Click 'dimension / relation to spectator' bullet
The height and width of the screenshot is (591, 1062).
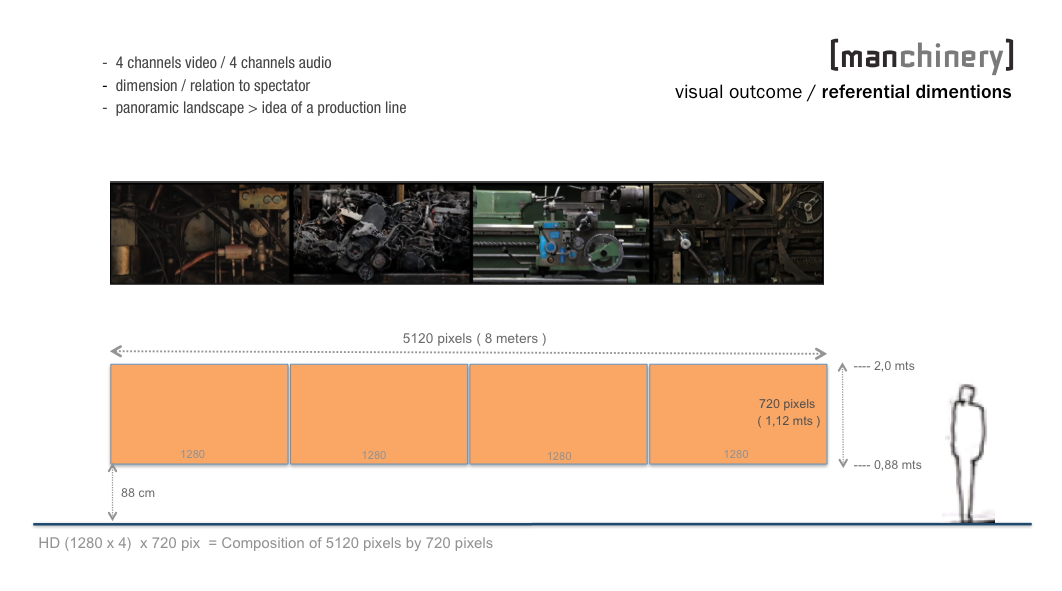(213, 86)
